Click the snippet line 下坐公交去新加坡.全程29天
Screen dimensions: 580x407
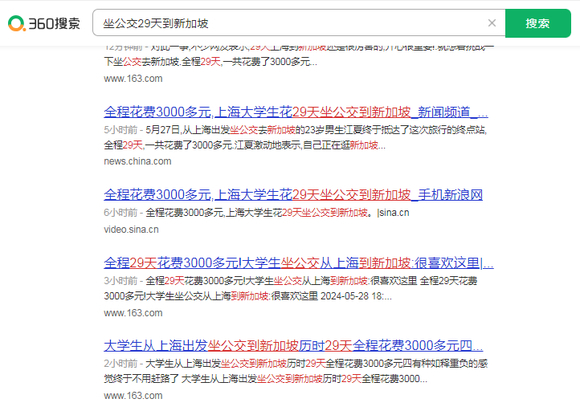(x=210, y=61)
